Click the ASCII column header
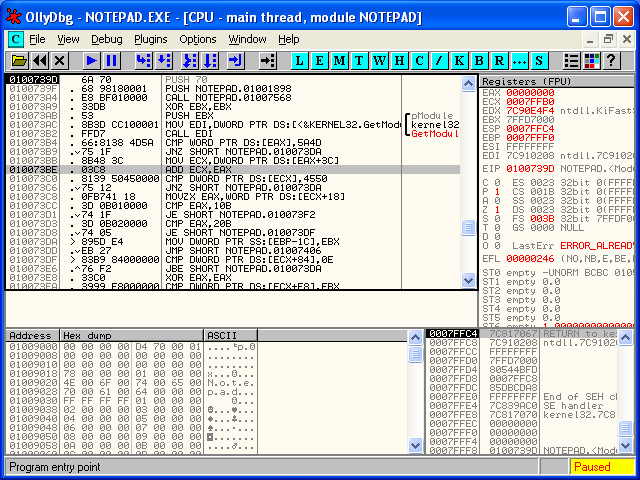The image size is (640, 480). [x=230, y=336]
